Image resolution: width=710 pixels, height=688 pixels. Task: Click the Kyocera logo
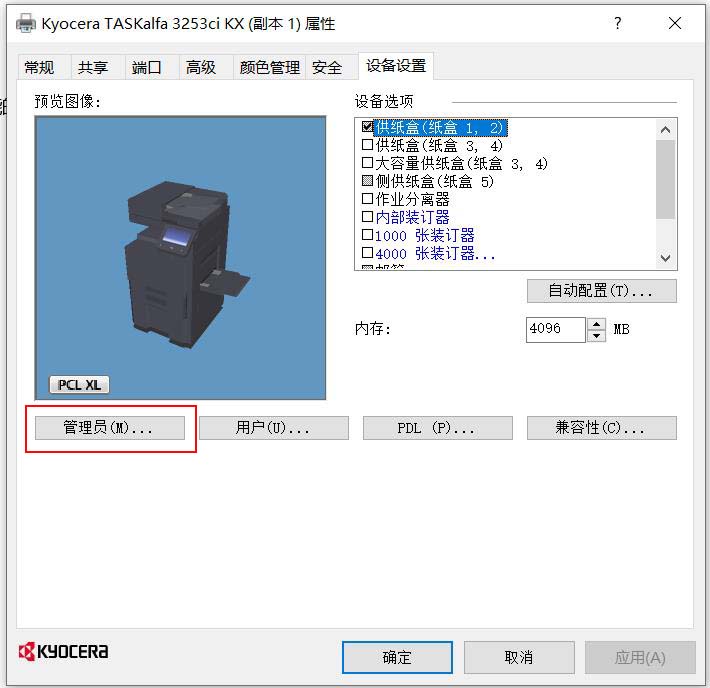pos(64,652)
